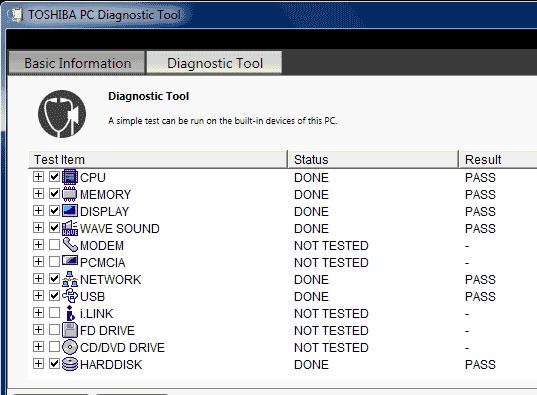Viewport: 537px width, 395px height.
Task: Expand the MEMORY test tree node
Action: pyautogui.click(x=38, y=194)
